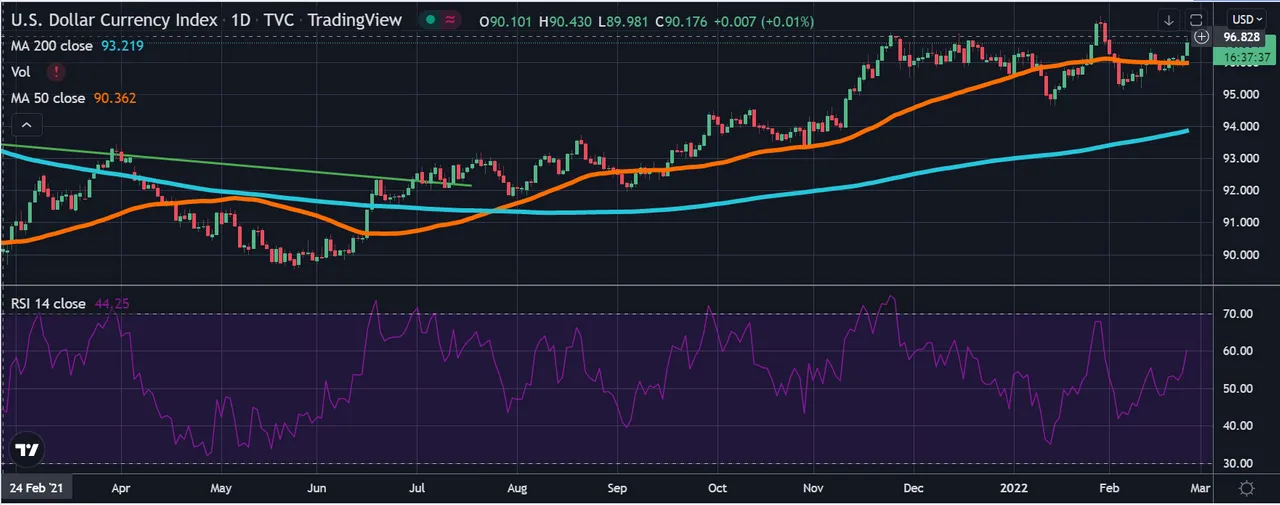Click the green market status dot
The image size is (1280, 505).
pos(430,20)
